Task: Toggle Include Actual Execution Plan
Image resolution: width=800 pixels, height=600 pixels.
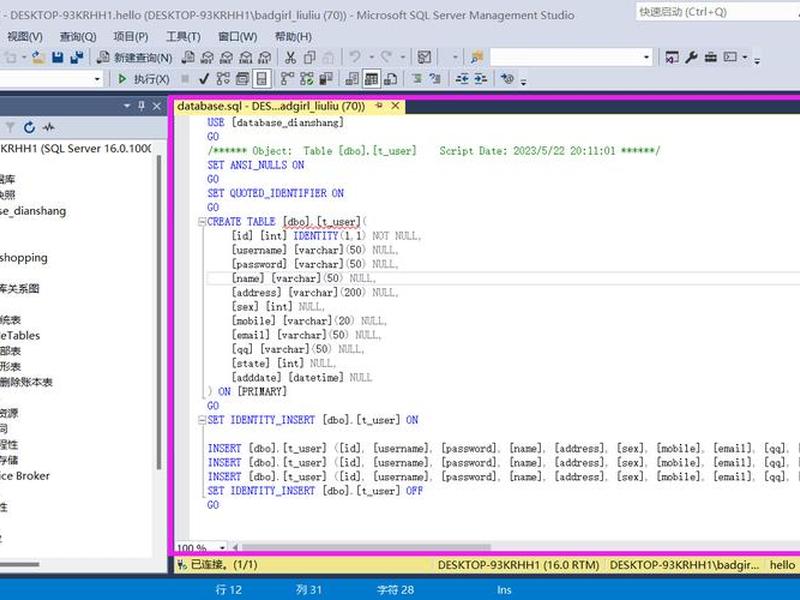Action: 287,79
